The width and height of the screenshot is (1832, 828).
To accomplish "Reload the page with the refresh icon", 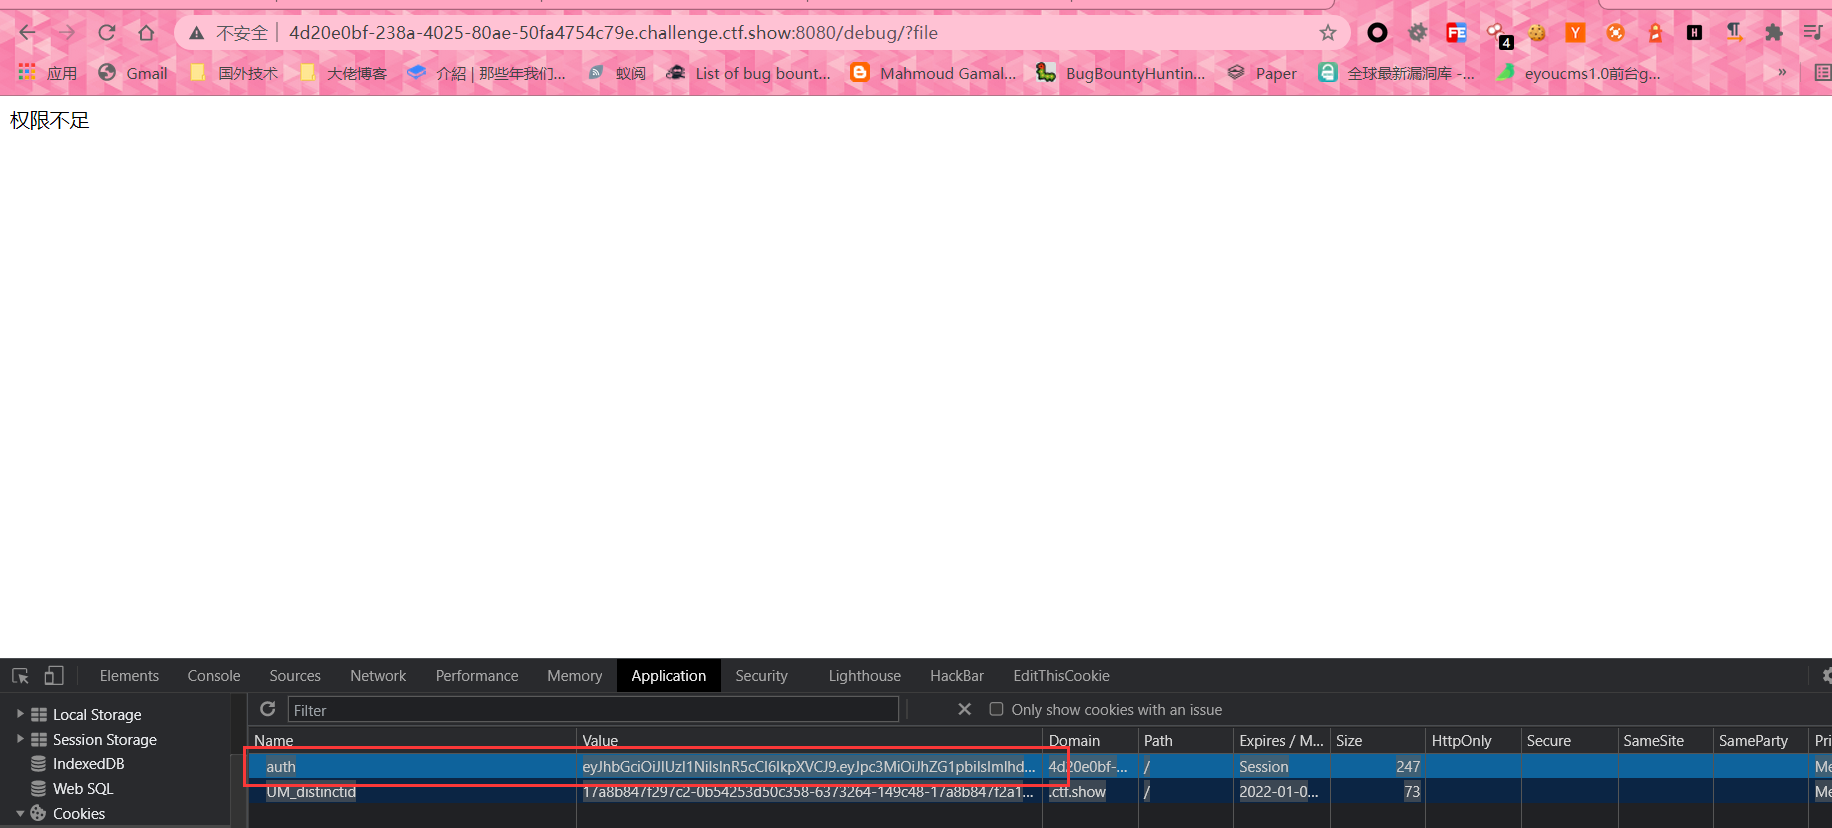I will point(107,33).
